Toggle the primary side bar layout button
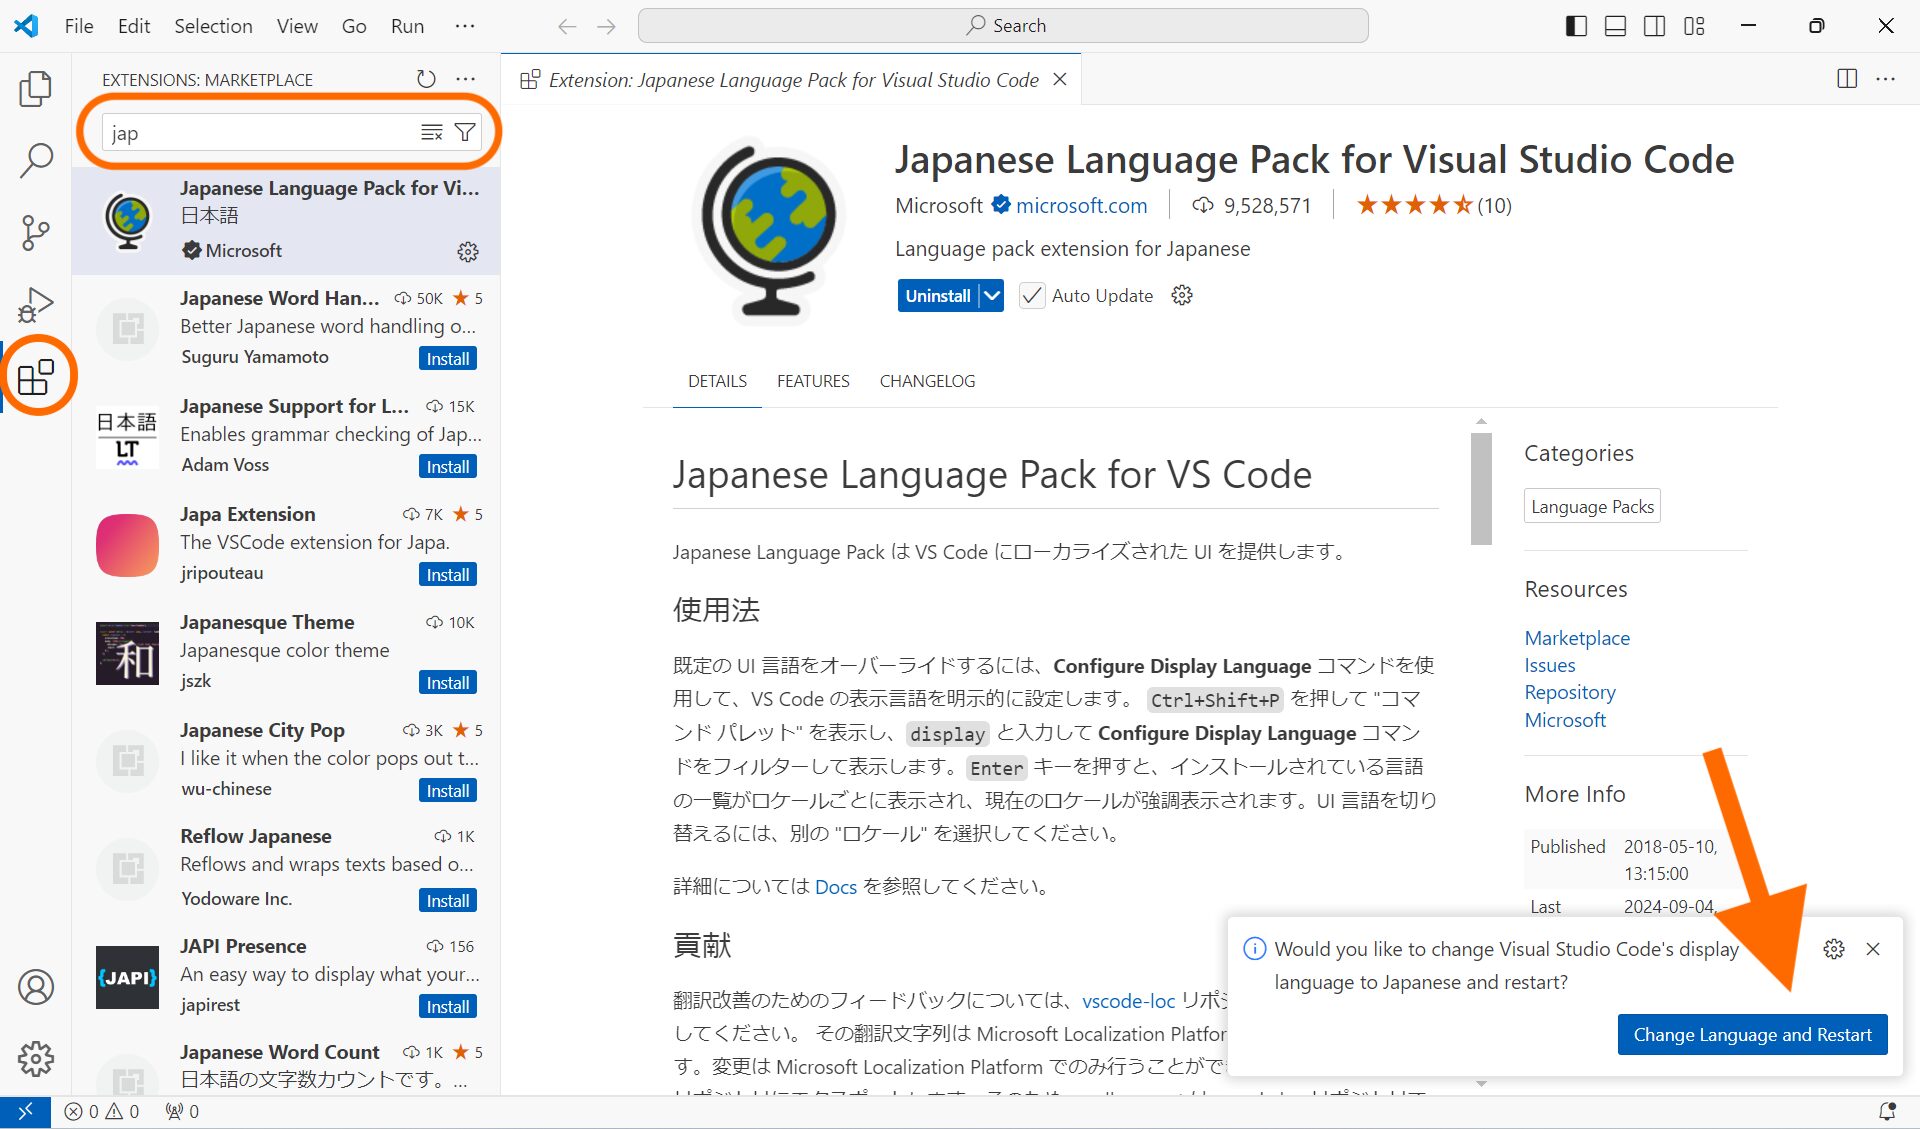The image size is (1920, 1129). pyautogui.click(x=1576, y=26)
